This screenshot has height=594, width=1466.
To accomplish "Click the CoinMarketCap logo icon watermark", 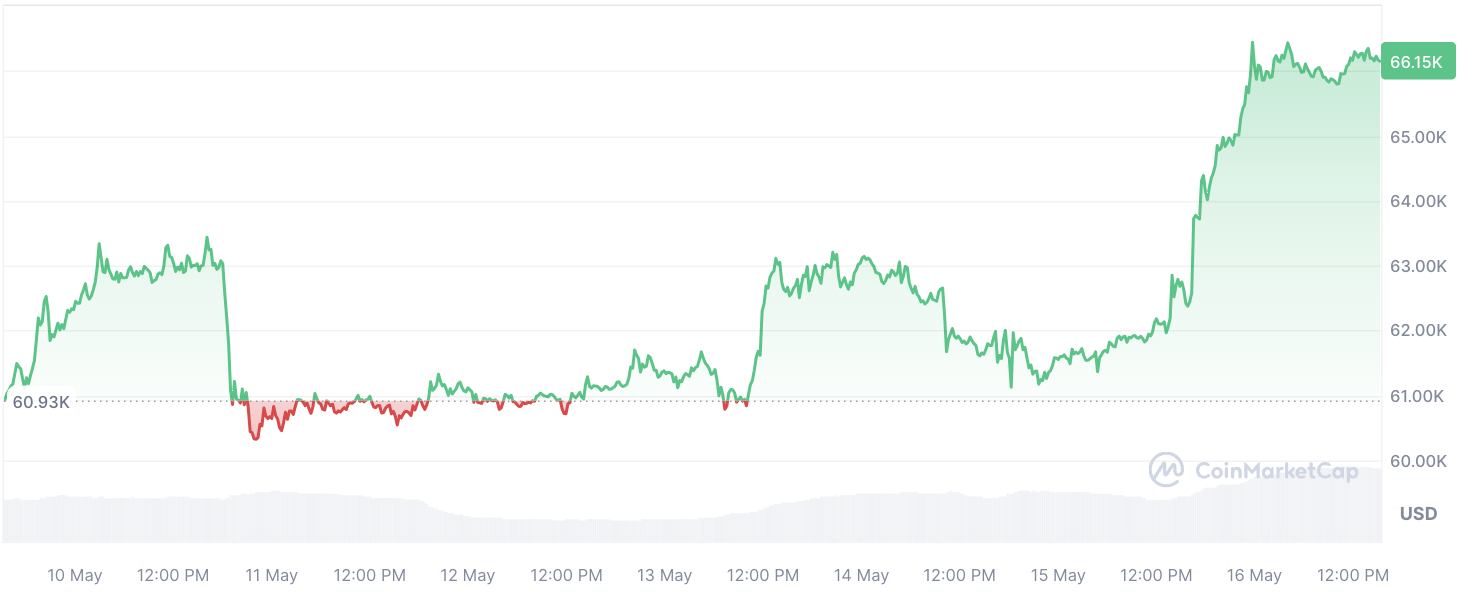I will point(1166,470).
